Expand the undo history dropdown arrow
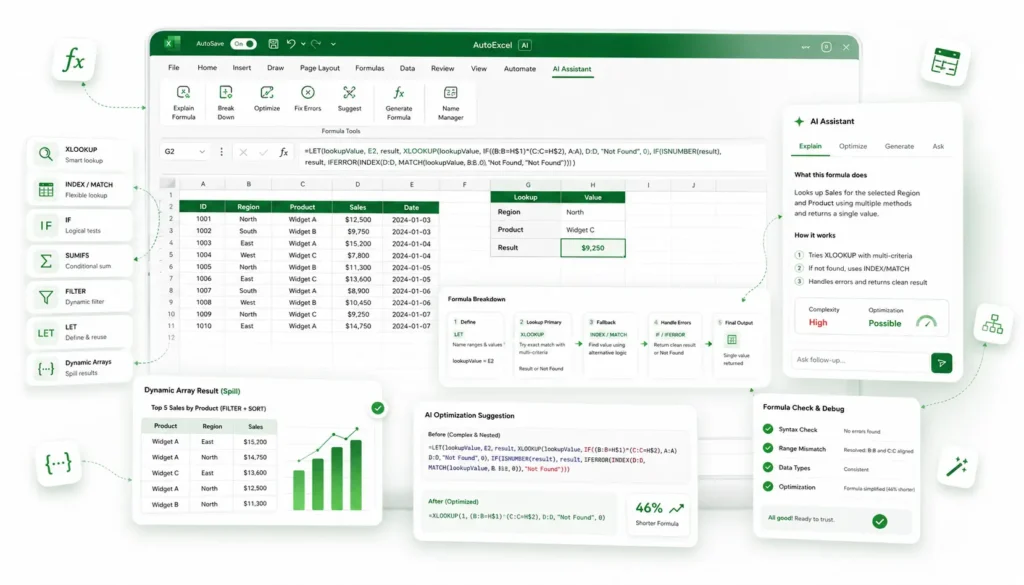This screenshot has height=585, width=1024. click(x=303, y=44)
